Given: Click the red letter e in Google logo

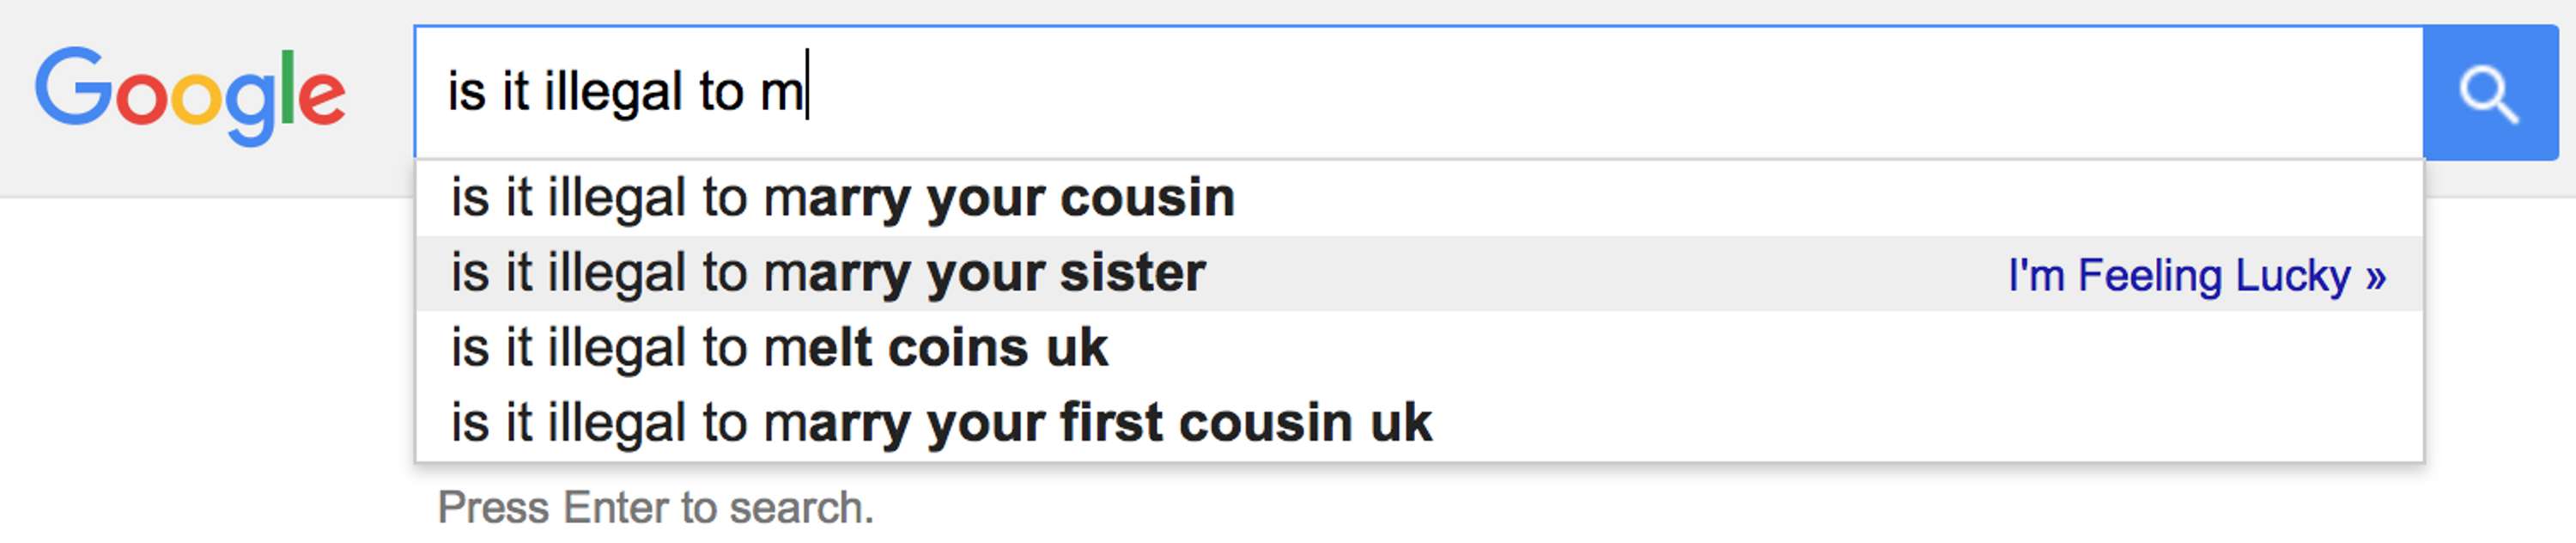Looking at the screenshot, I should 322,97.
